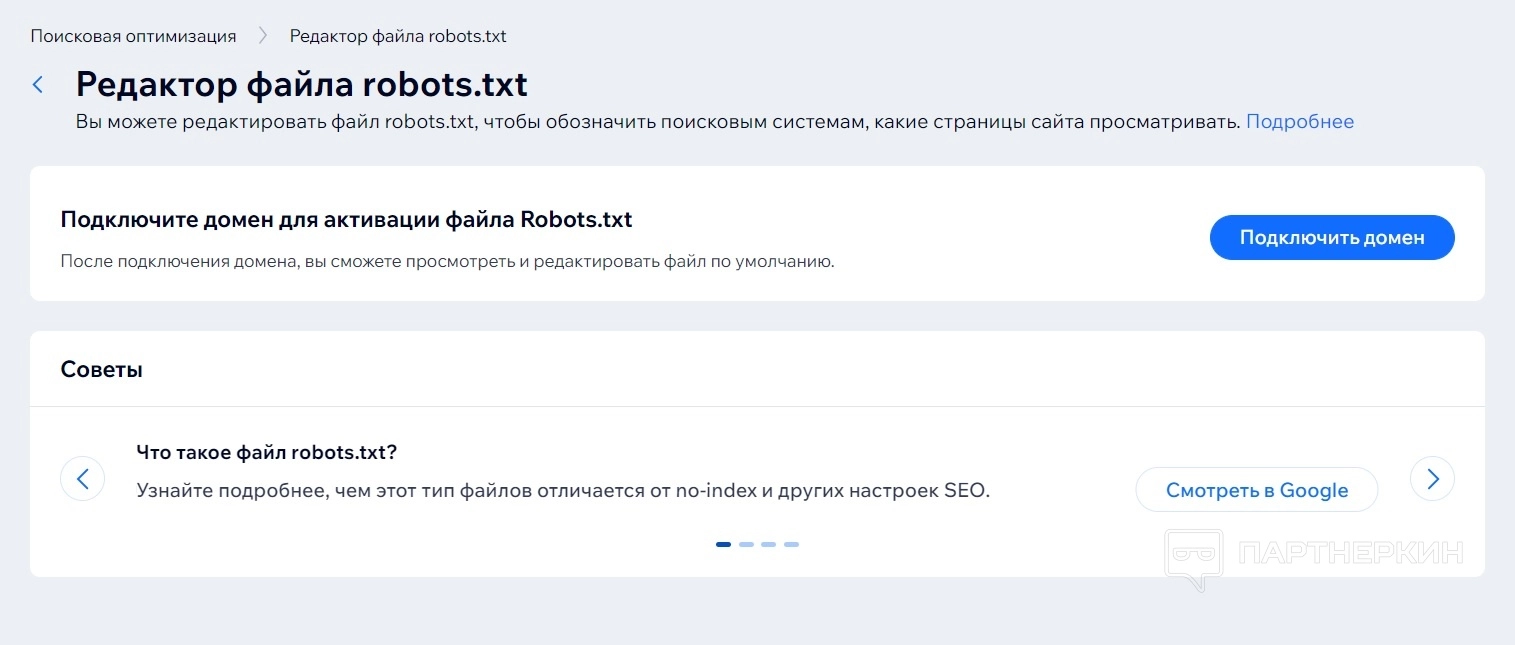Show the previous tip with left arrow

coord(83,479)
